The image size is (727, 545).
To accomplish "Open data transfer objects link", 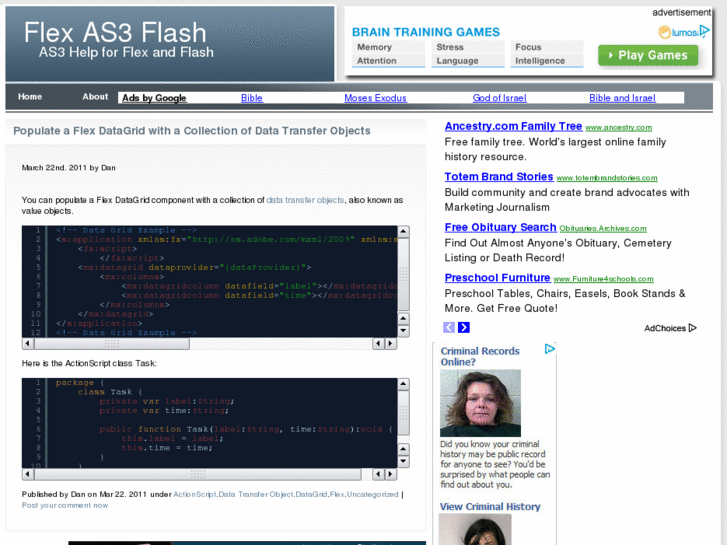I will [305, 200].
